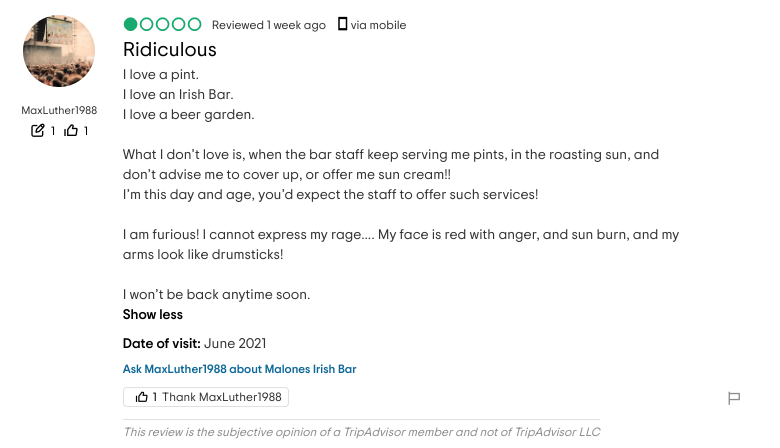Click the thumbs-up icon in Thank button
The height and width of the screenshot is (448, 780).
(x=142, y=397)
